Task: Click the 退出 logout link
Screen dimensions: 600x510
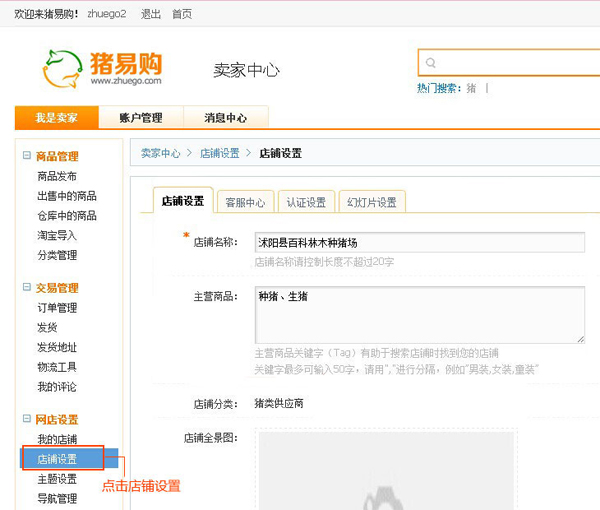Action: point(151,14)
